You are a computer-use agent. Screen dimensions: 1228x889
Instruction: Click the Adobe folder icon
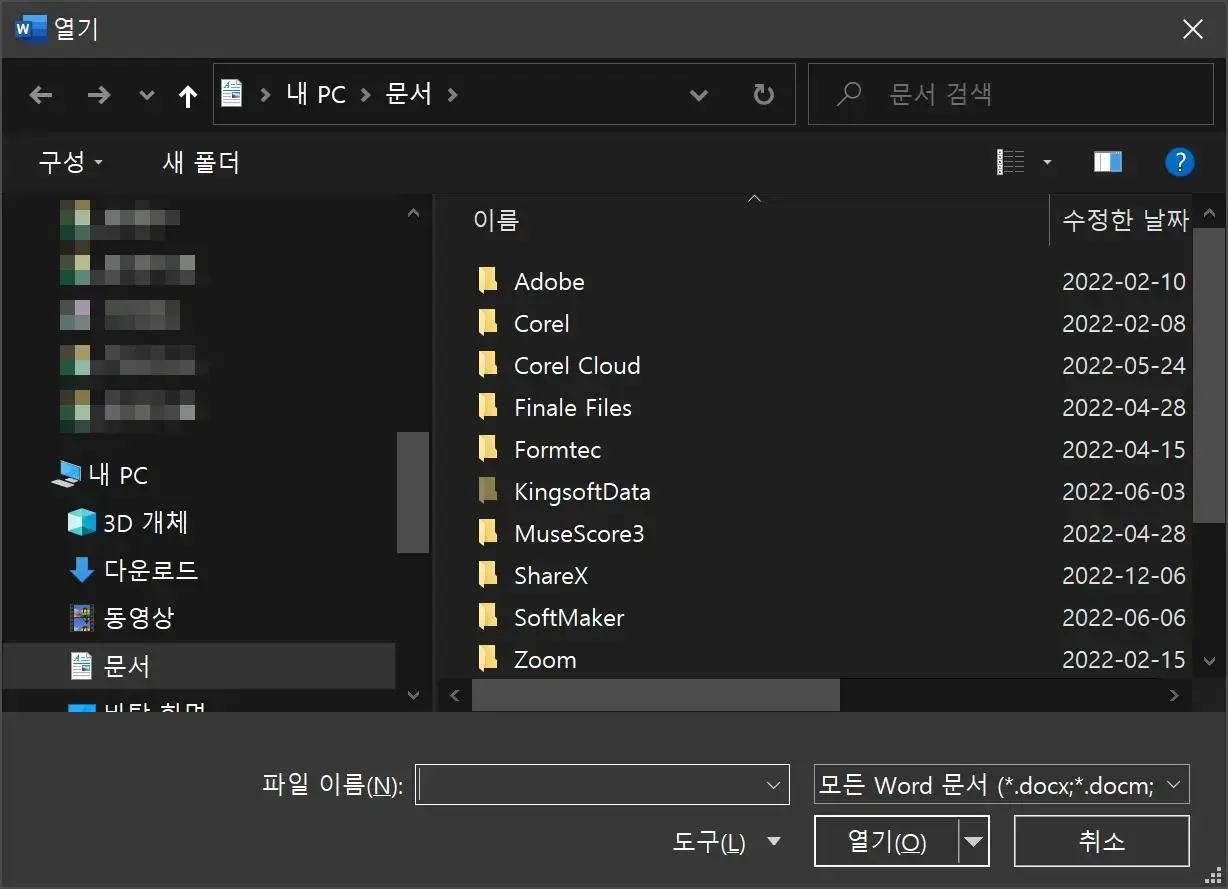(488, 281)
